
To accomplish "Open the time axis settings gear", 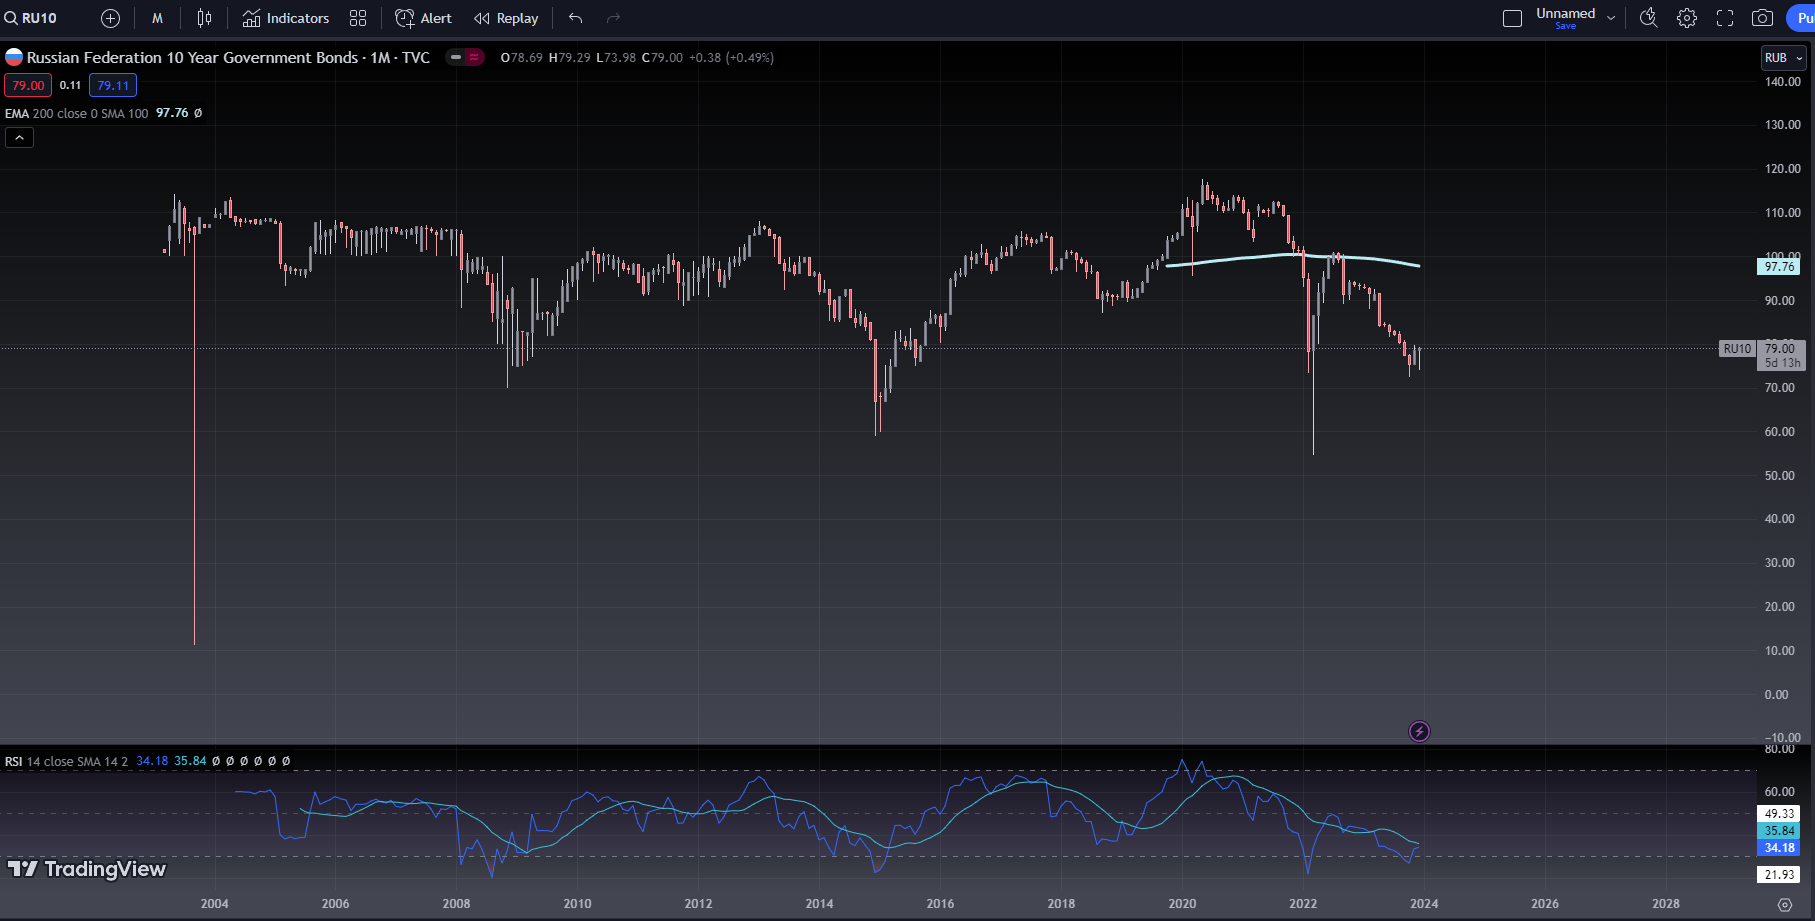I will click(x=1785, y=904).
